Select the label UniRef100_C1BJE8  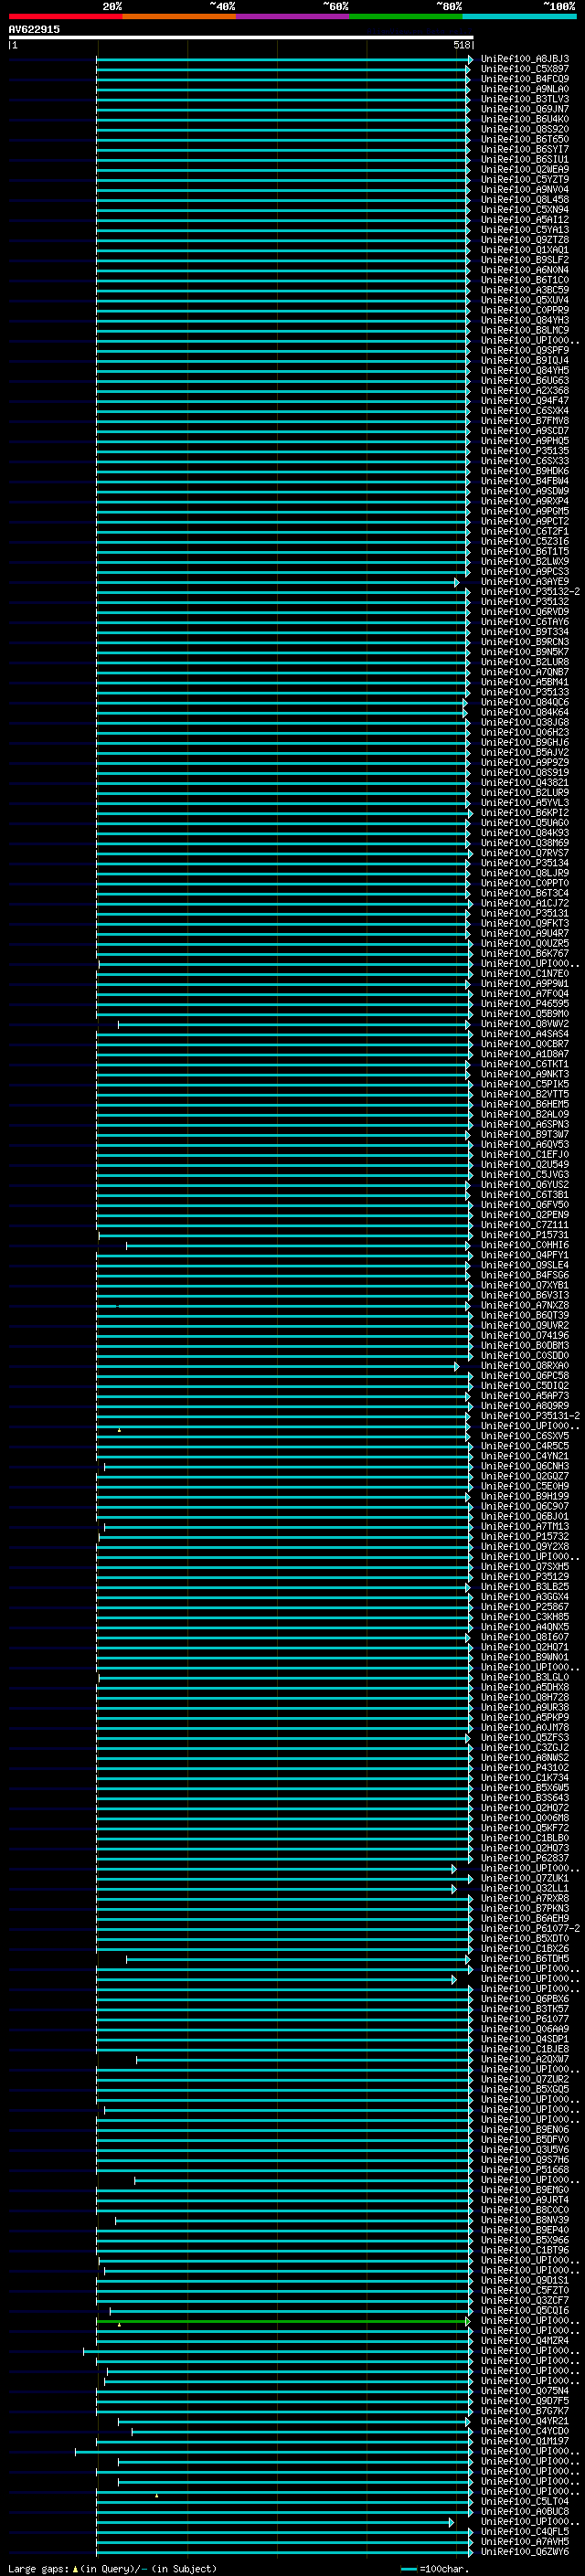click(x=525, y=2050)
